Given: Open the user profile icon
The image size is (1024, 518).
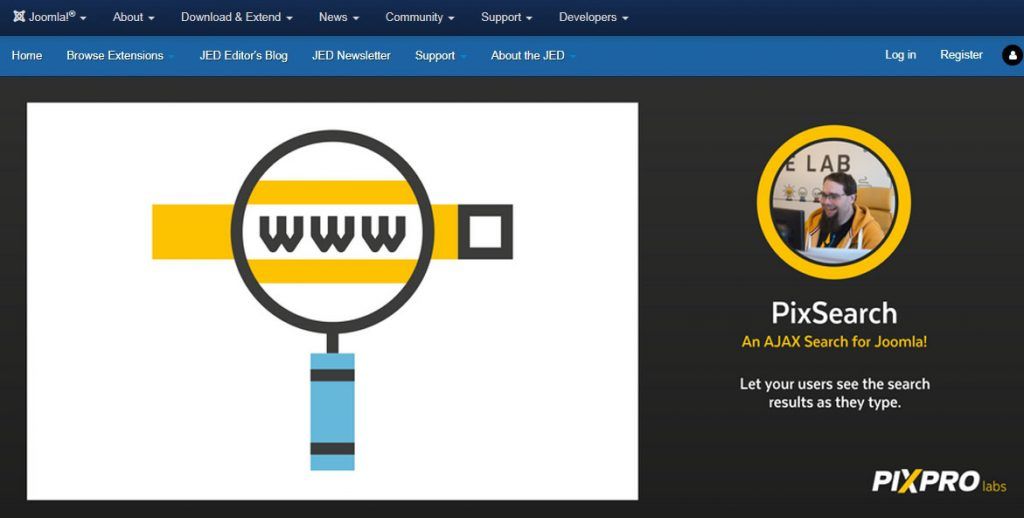Looking at the screenshot, I should (x=1012, y=56).
